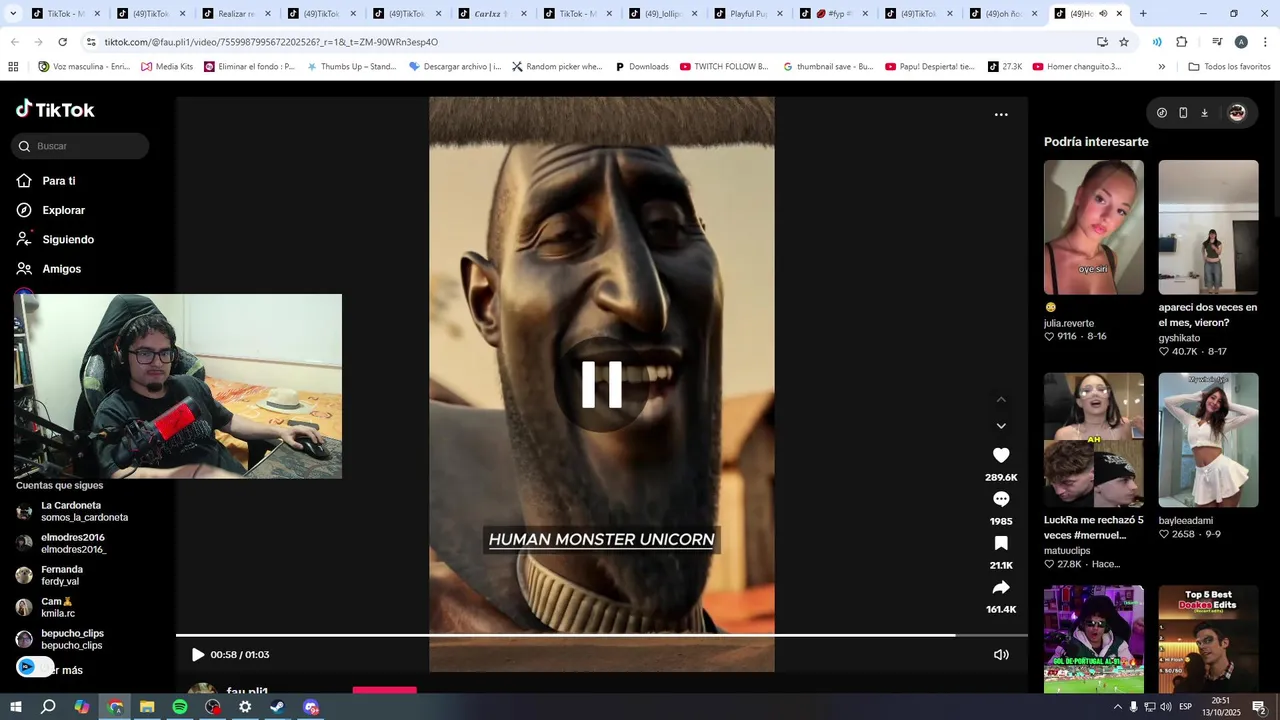Viewport: 1280px width, 720px height.
Task: Go back in browser history
Action: click(x=14, y=42)
